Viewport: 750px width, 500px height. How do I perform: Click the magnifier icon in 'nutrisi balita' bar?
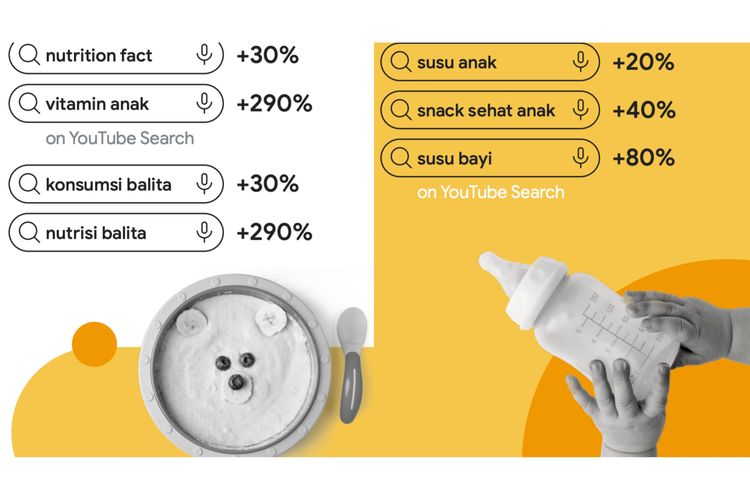click(29, 233)
